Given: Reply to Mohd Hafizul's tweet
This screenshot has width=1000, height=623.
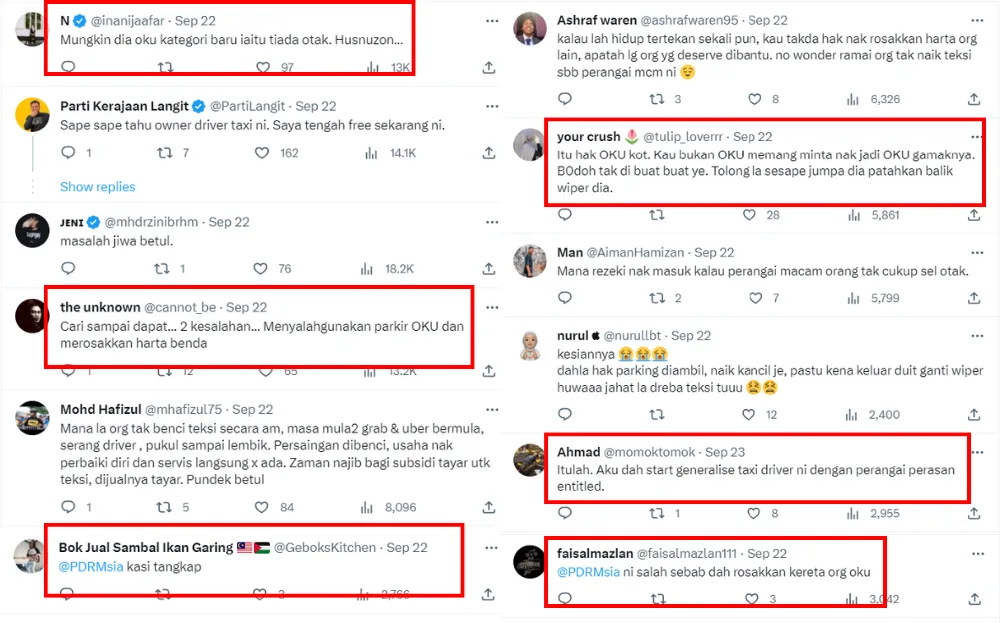Looking at the screenshot, I should click(x=68, y=507).
